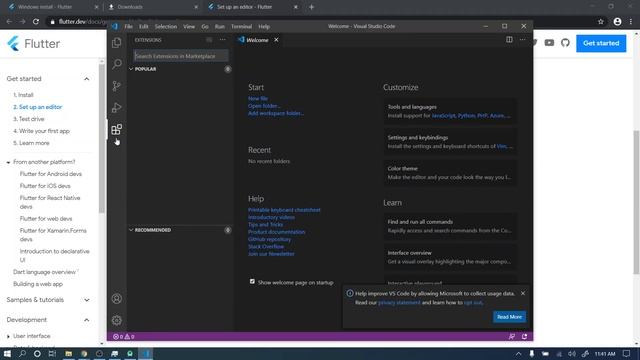Click the errors and warnings status indicator
The image size is (640, 360).
124,337
